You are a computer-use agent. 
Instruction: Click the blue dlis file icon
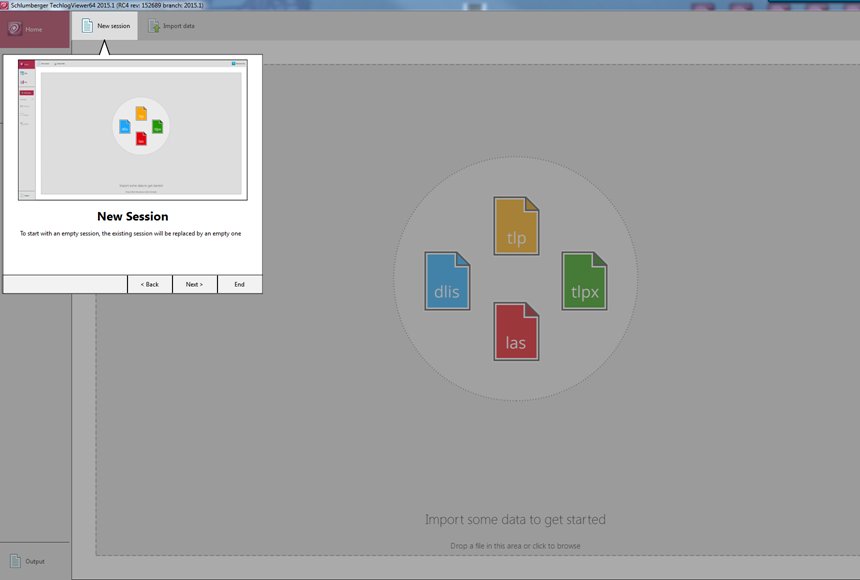[447, 281]
